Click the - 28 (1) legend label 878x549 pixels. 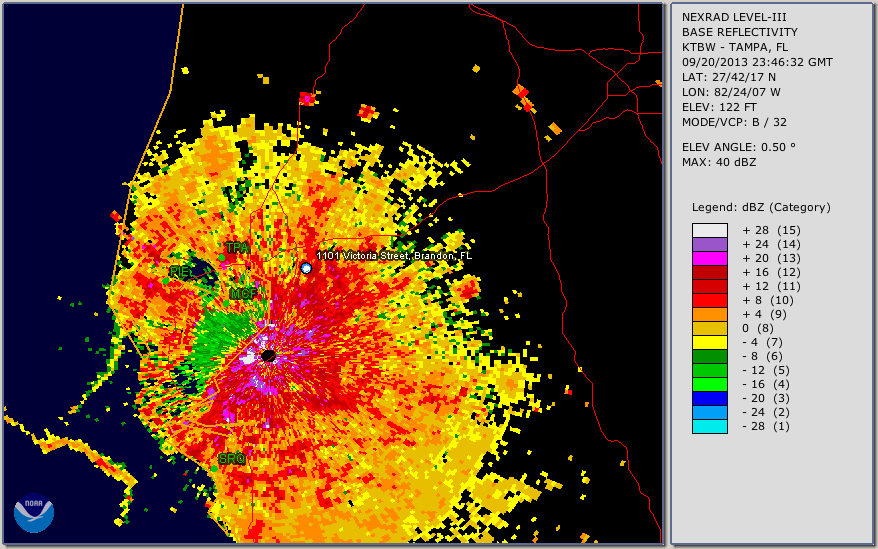[x=766, y=426]
